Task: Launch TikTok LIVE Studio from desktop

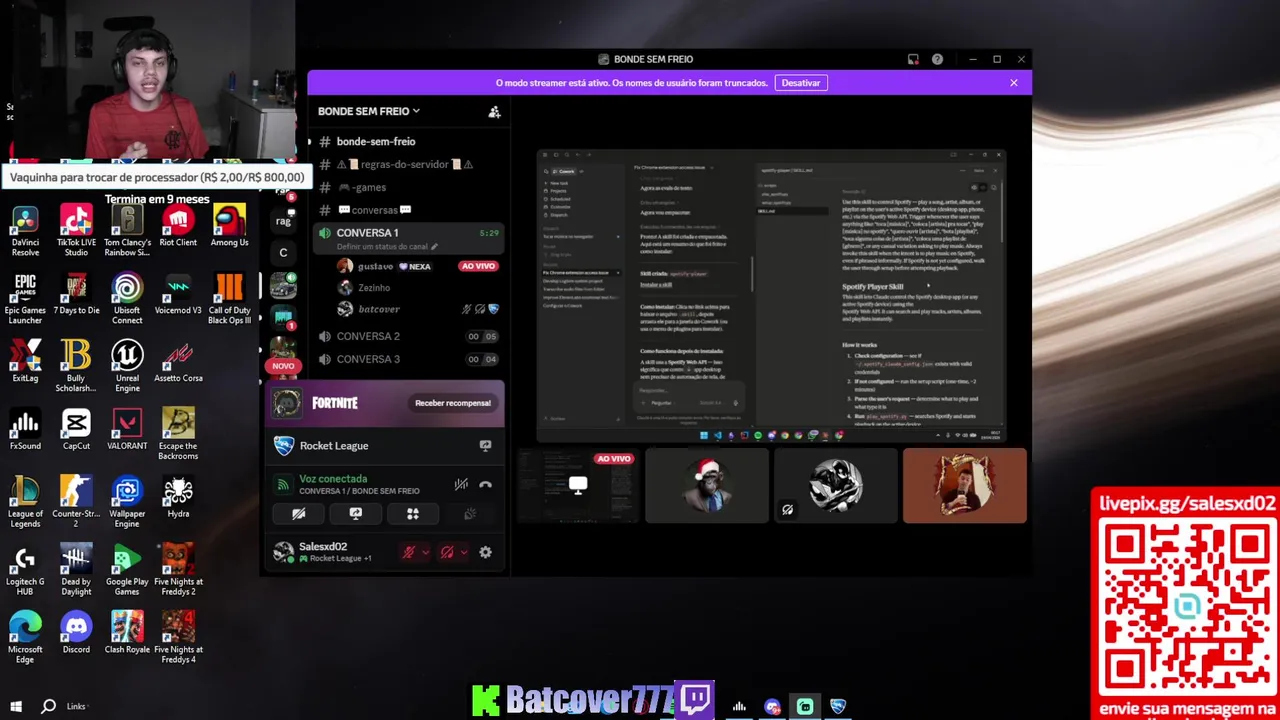Action: [76, 231]
